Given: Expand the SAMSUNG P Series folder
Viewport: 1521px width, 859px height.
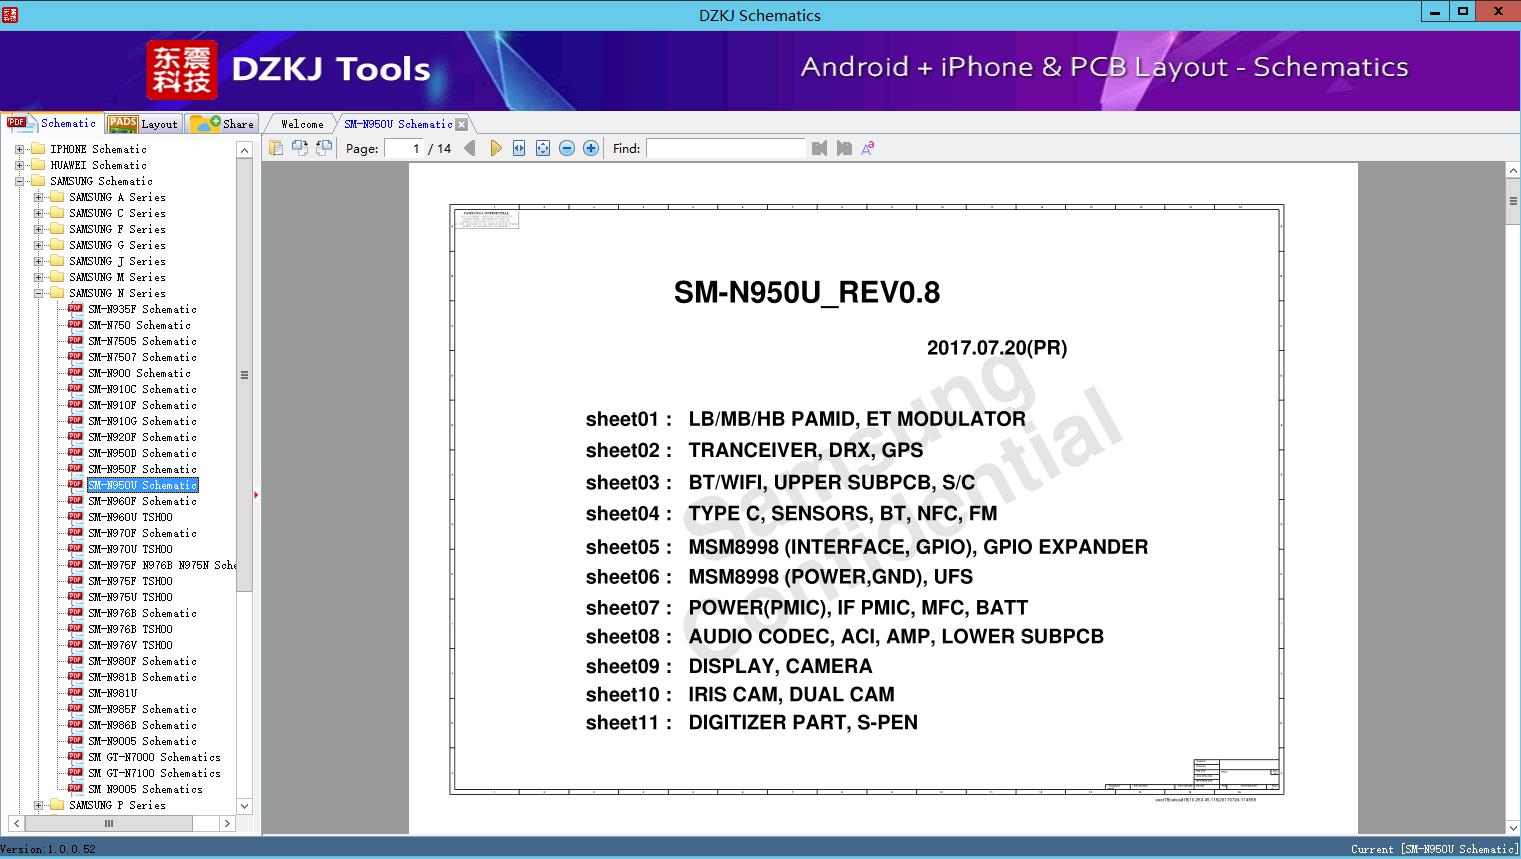Looking at the screenshot, I should [38, 805].
